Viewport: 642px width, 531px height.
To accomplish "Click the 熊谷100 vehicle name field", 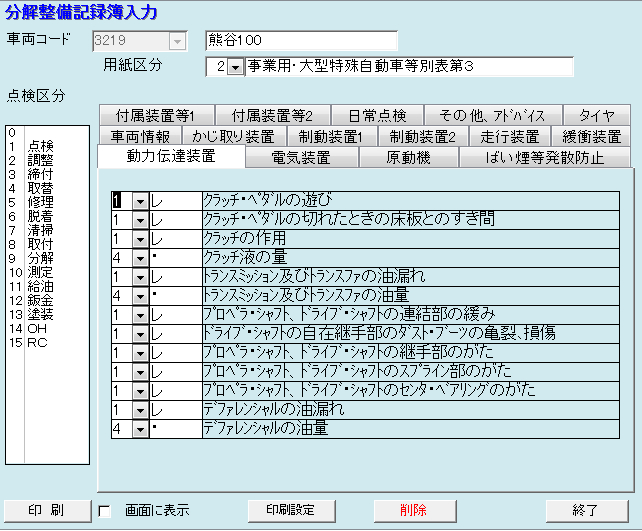I will click(301, 41).
